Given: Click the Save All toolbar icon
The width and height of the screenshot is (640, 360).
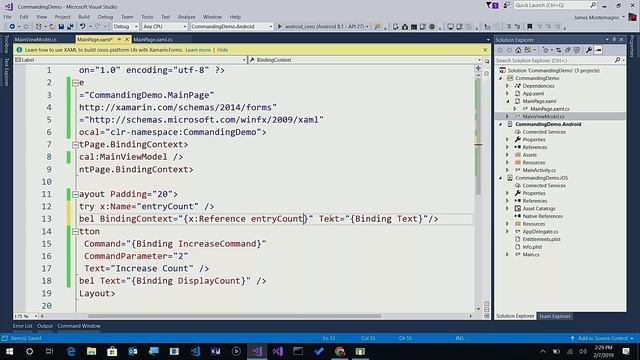Looking at the screenshot, I should (70, 27).
